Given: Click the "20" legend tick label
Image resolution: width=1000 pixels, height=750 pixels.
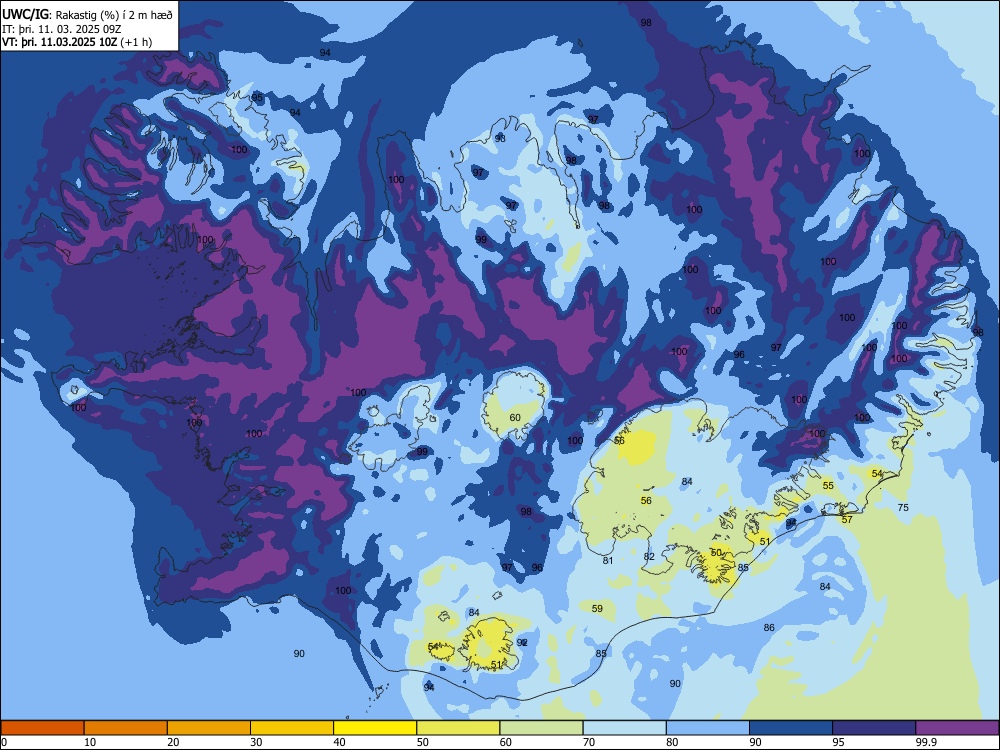Looking at the screenshot, I should click(x=173, y=742).
